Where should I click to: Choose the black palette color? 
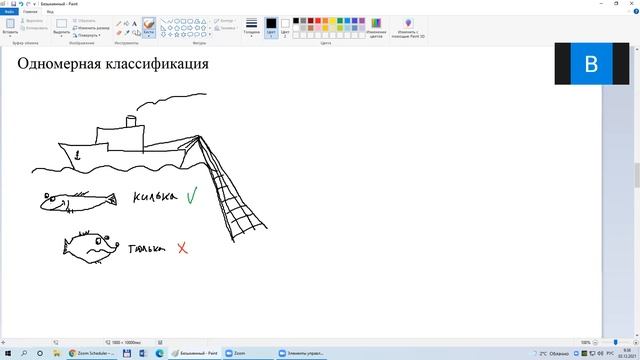[x=296, y=20]
